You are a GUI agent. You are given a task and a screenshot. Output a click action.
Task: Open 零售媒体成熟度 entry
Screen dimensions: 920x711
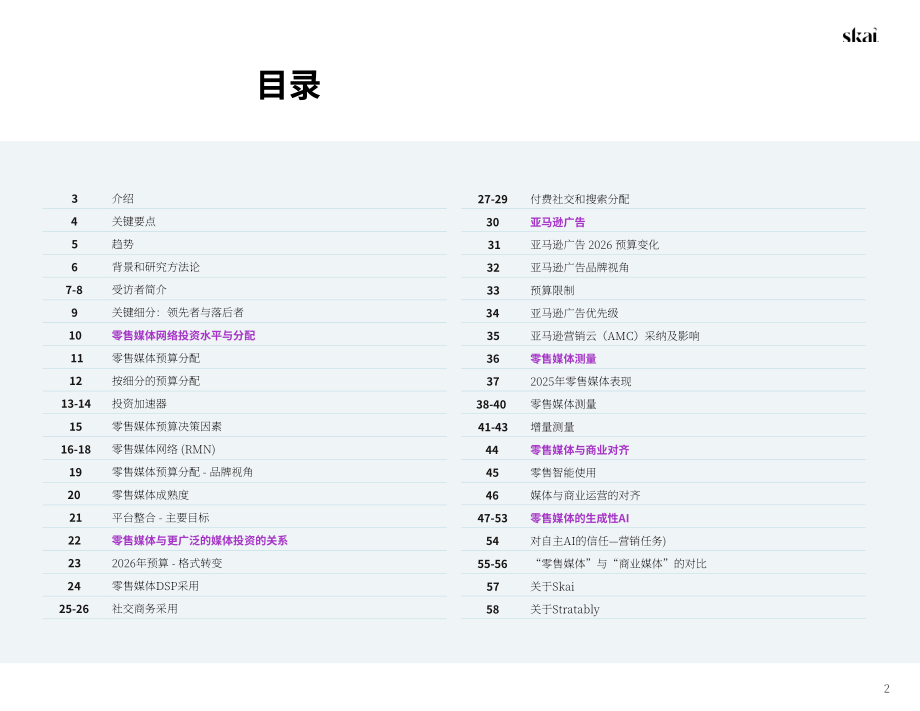pos(150,495)
